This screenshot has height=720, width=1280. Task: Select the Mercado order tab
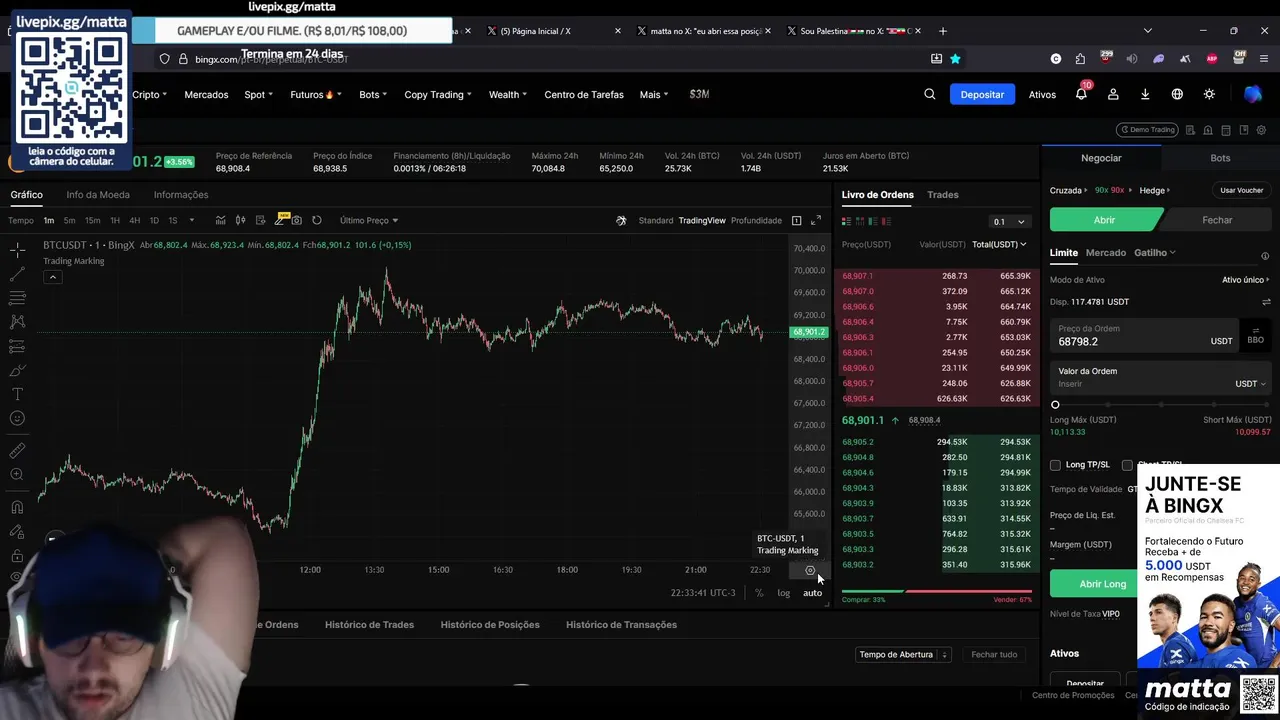(x=1106, y=253)
